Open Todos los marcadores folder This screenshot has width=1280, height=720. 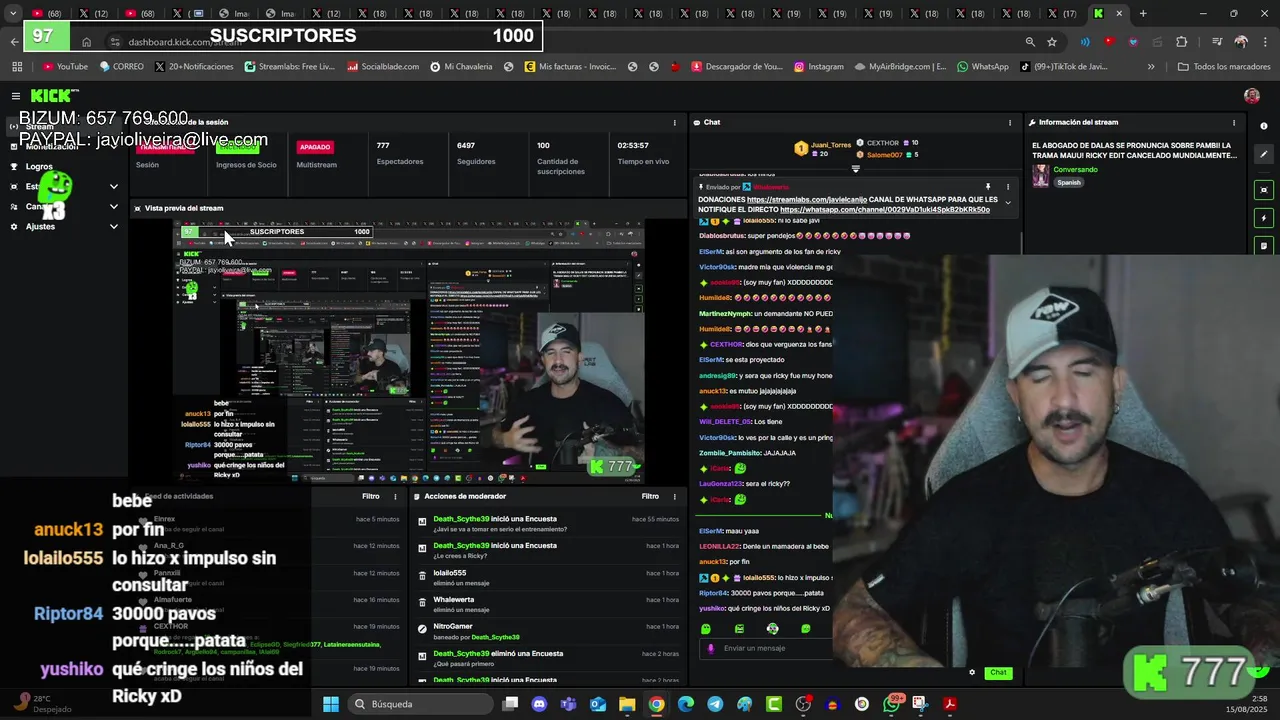[x=1224, y=67]
